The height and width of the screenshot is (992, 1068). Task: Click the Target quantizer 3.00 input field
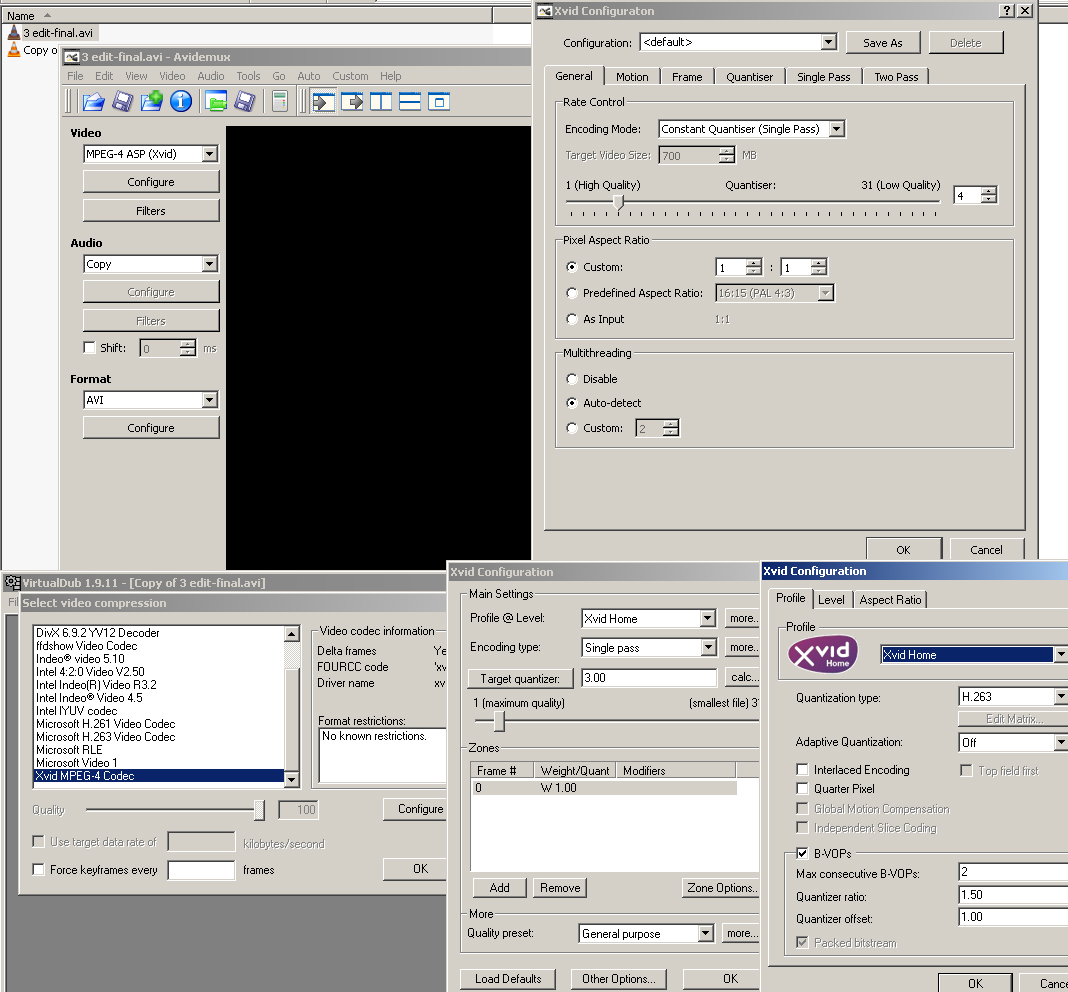(x=649, y=678)
